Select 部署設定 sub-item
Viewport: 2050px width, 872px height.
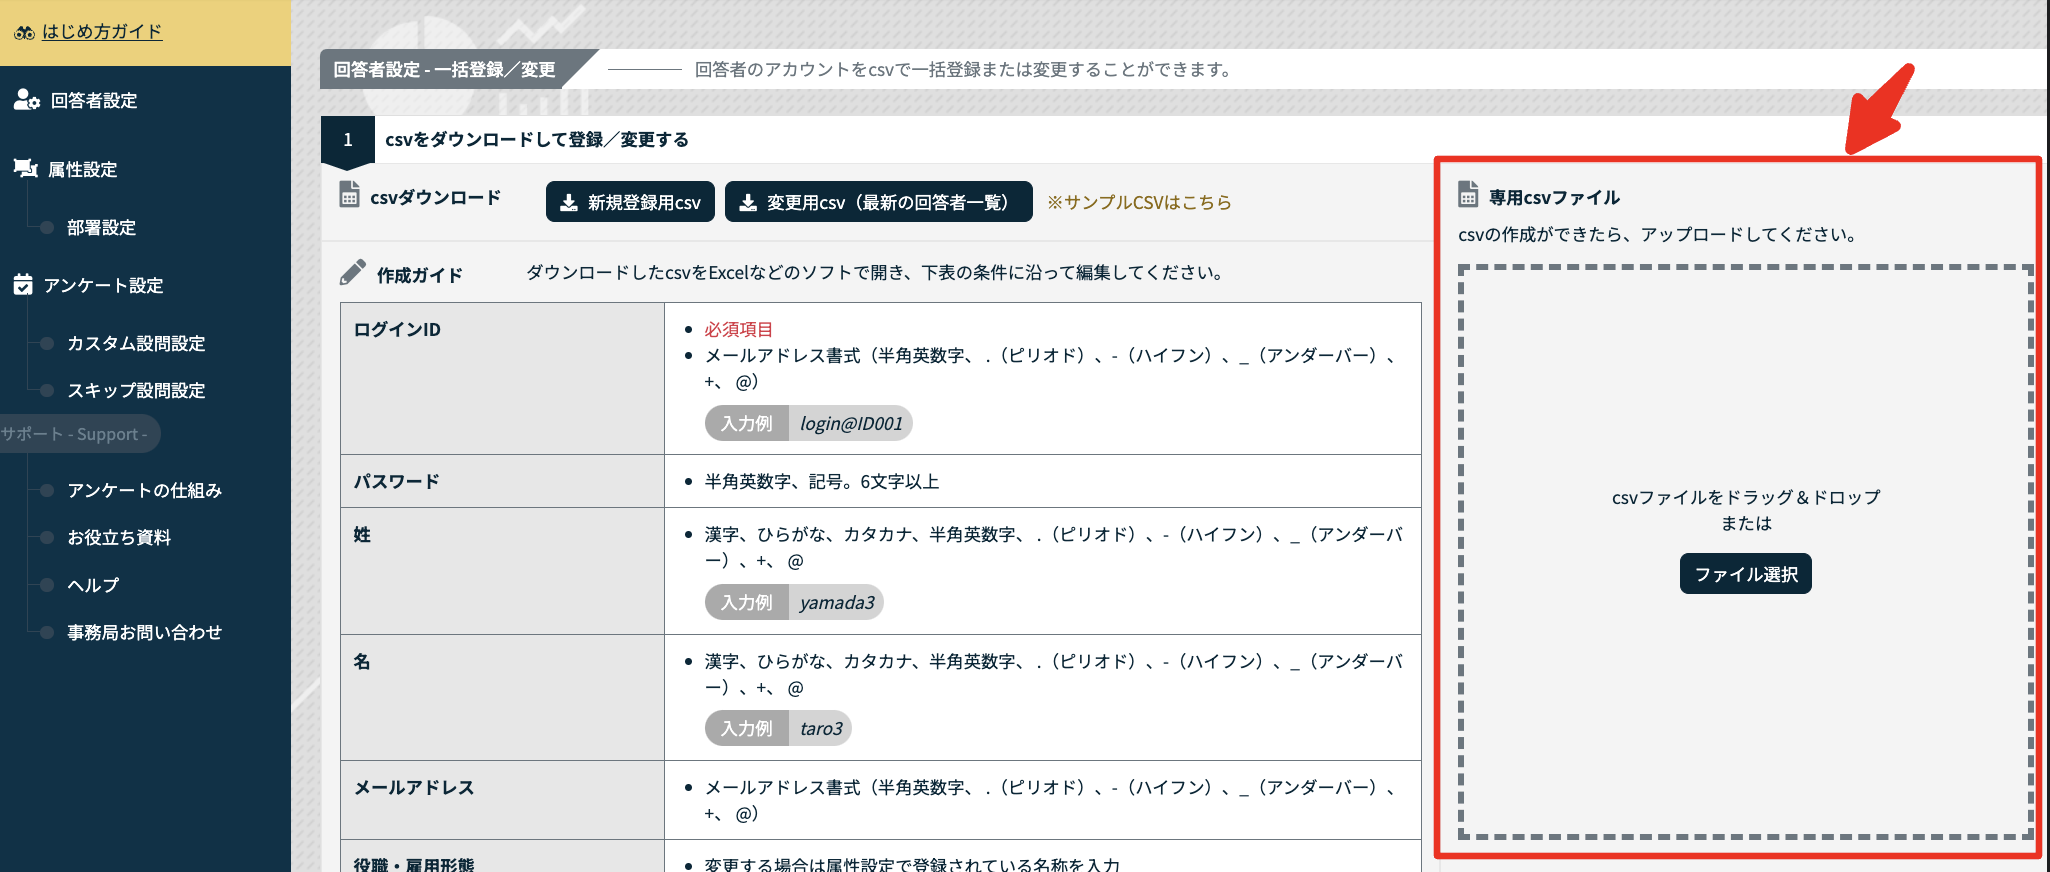tap(101, 228)
